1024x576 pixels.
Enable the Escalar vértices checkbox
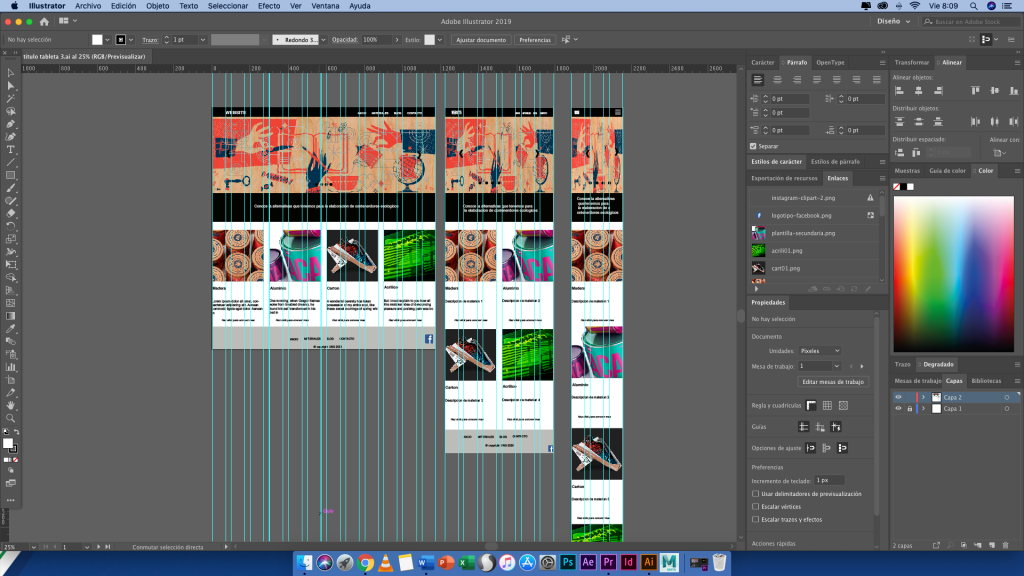[x=755, y=507]
